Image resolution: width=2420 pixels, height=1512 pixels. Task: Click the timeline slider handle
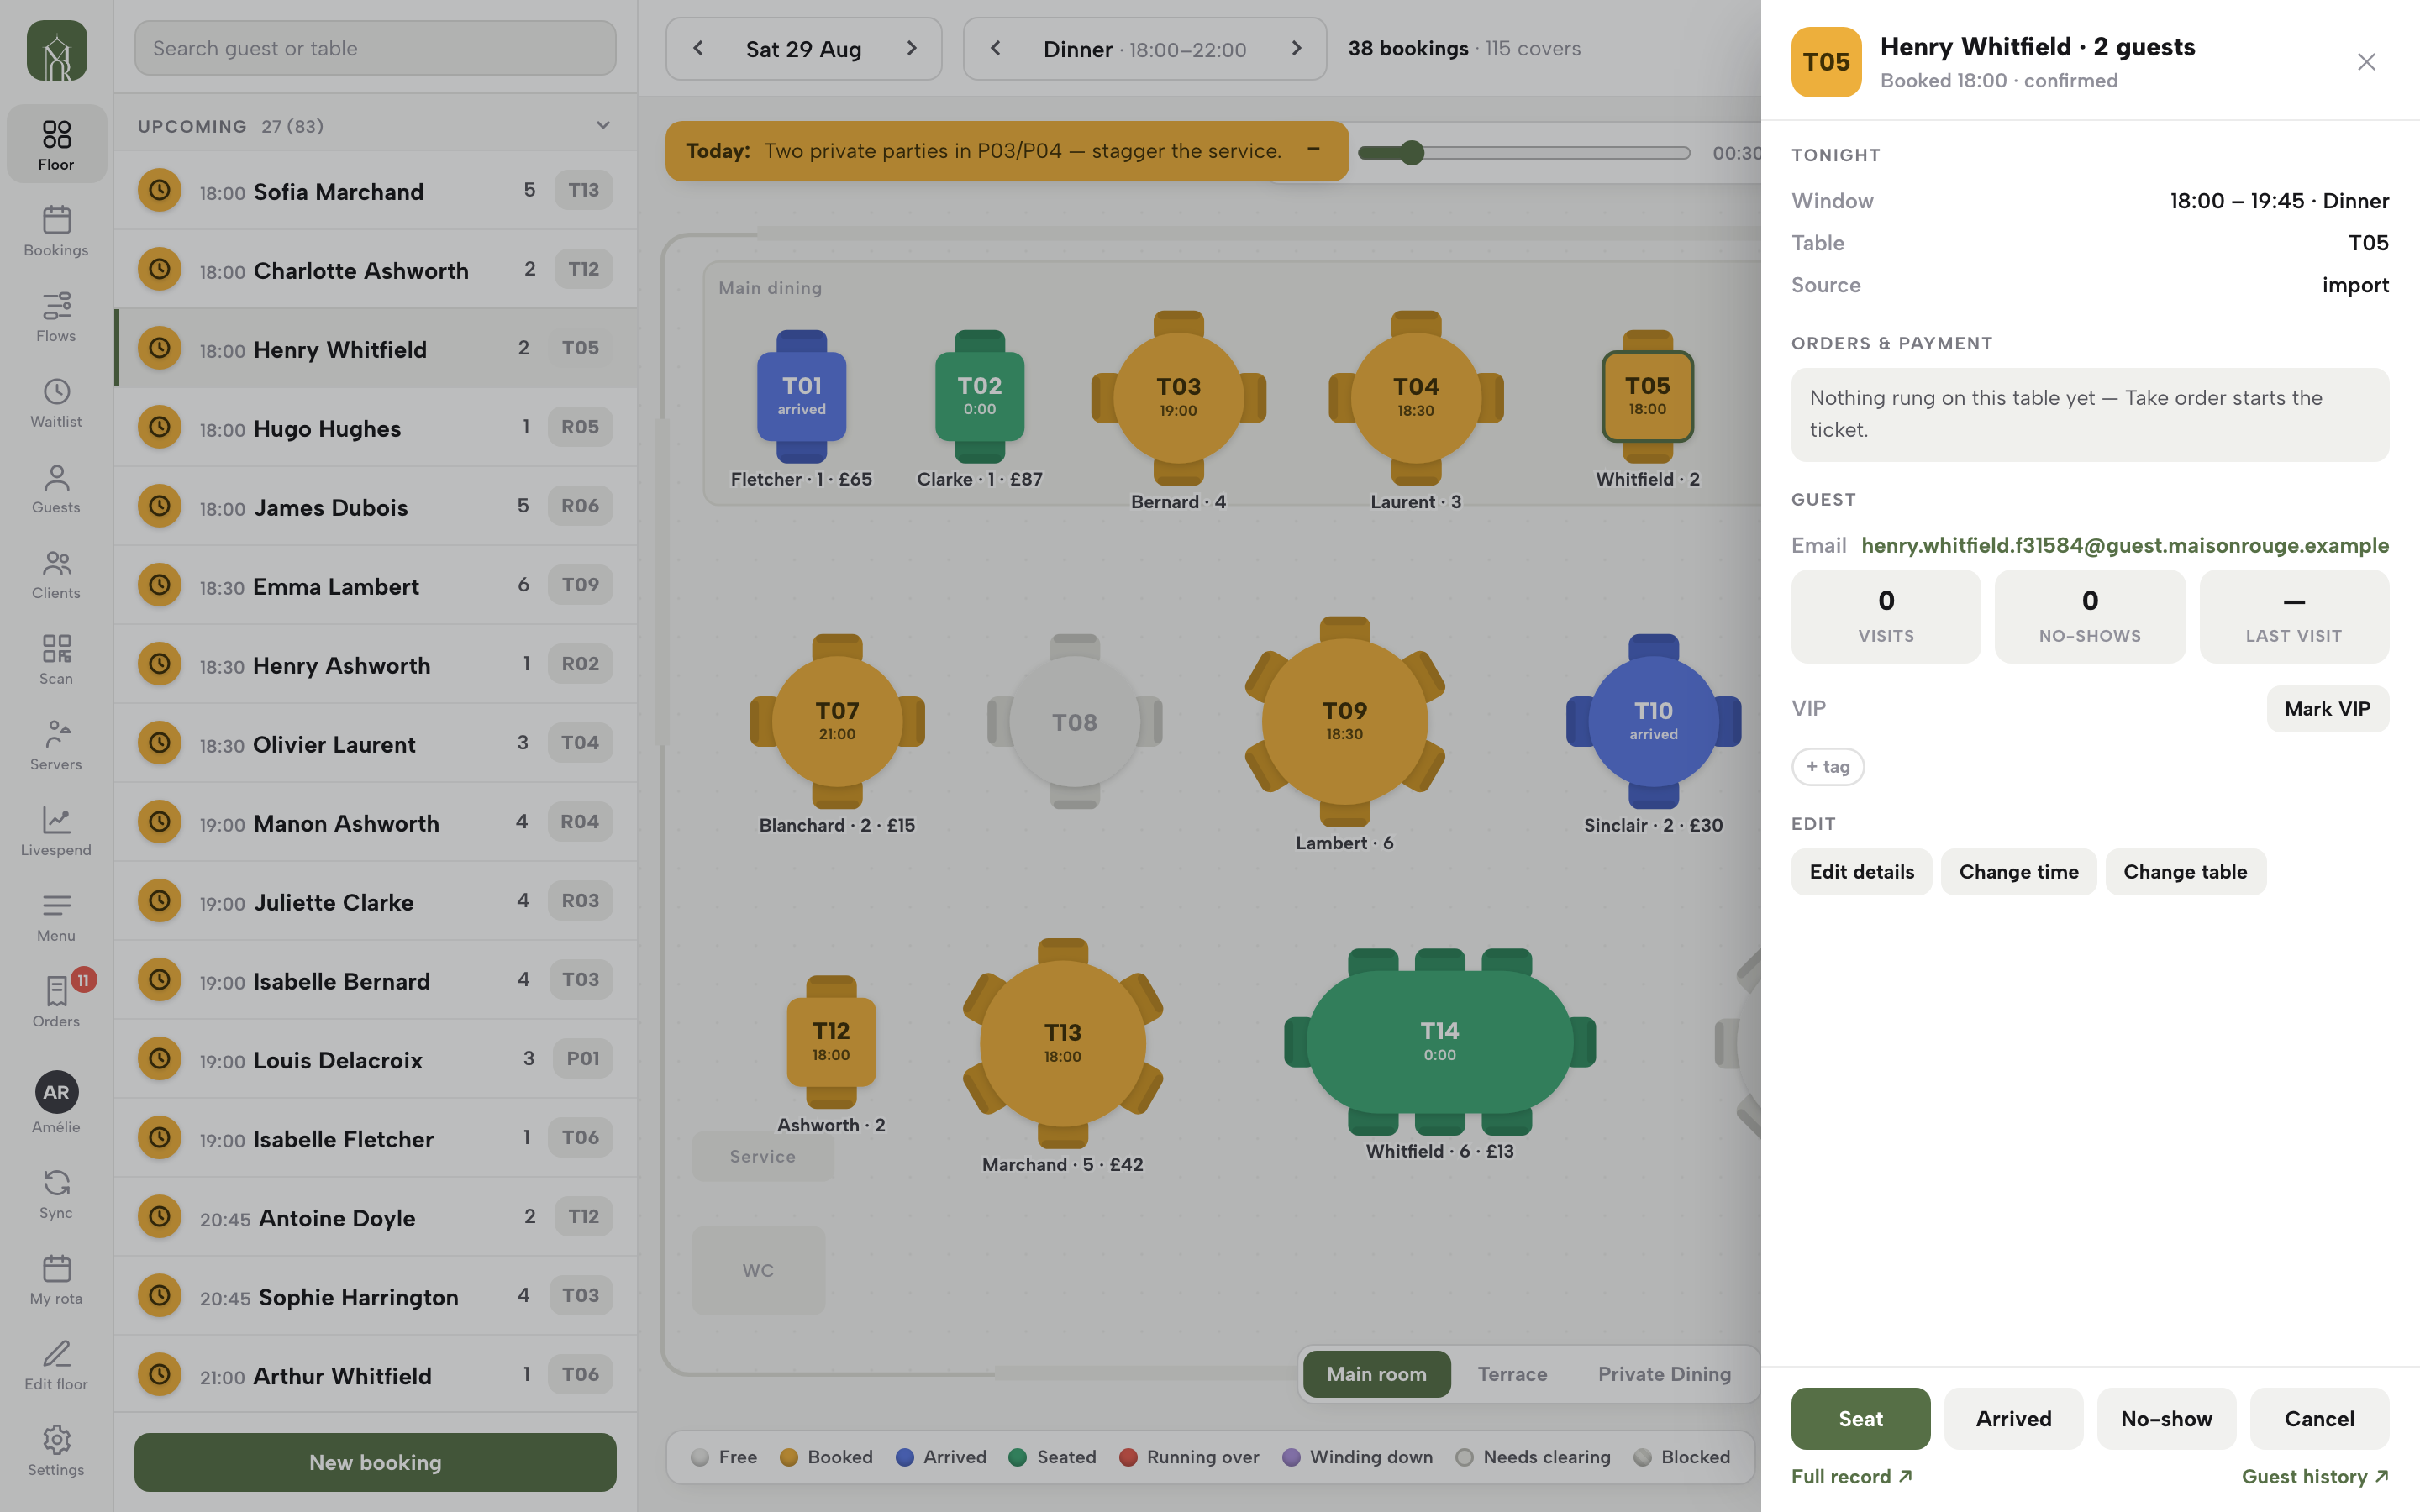pyautogui.click(x=1411, y=152)
